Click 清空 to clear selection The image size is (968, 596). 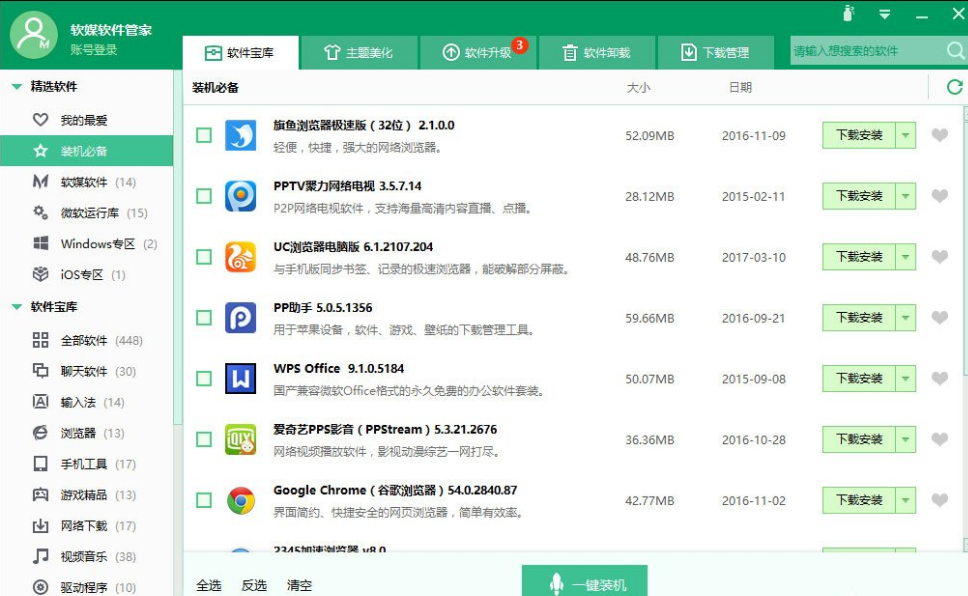[299, 585]
